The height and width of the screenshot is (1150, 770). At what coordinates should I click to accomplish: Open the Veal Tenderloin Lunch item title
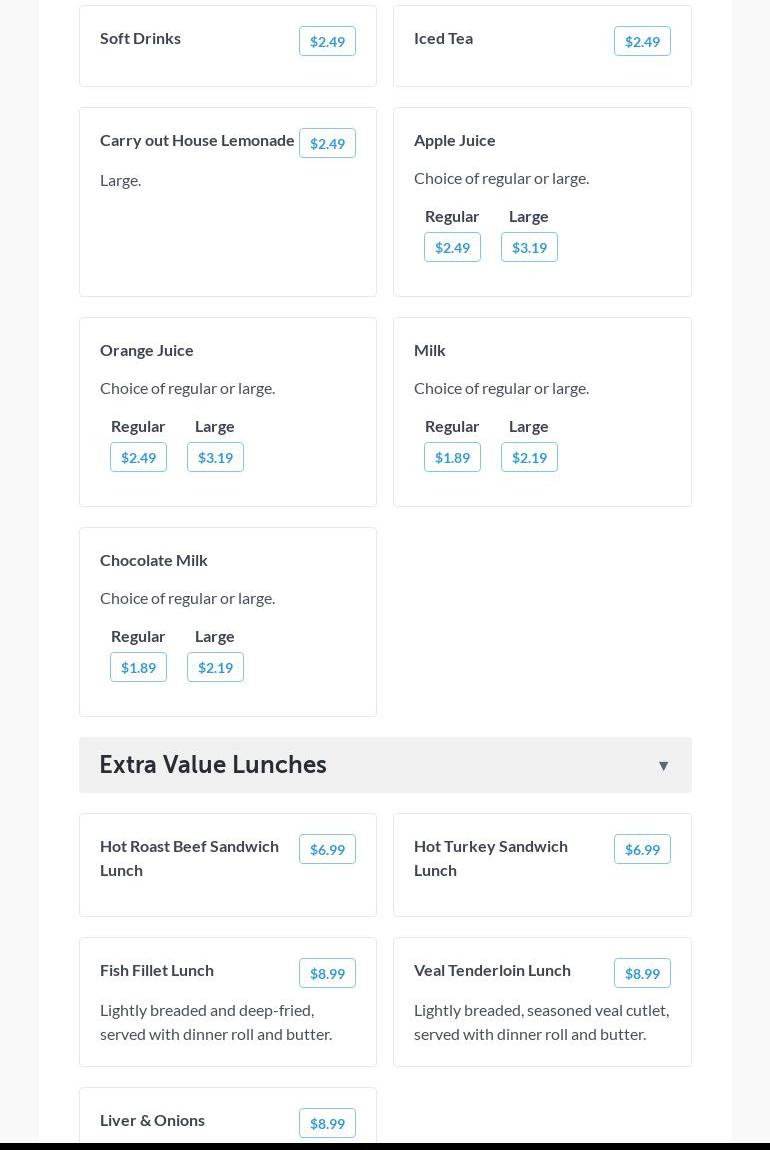[x=492, y=970]
